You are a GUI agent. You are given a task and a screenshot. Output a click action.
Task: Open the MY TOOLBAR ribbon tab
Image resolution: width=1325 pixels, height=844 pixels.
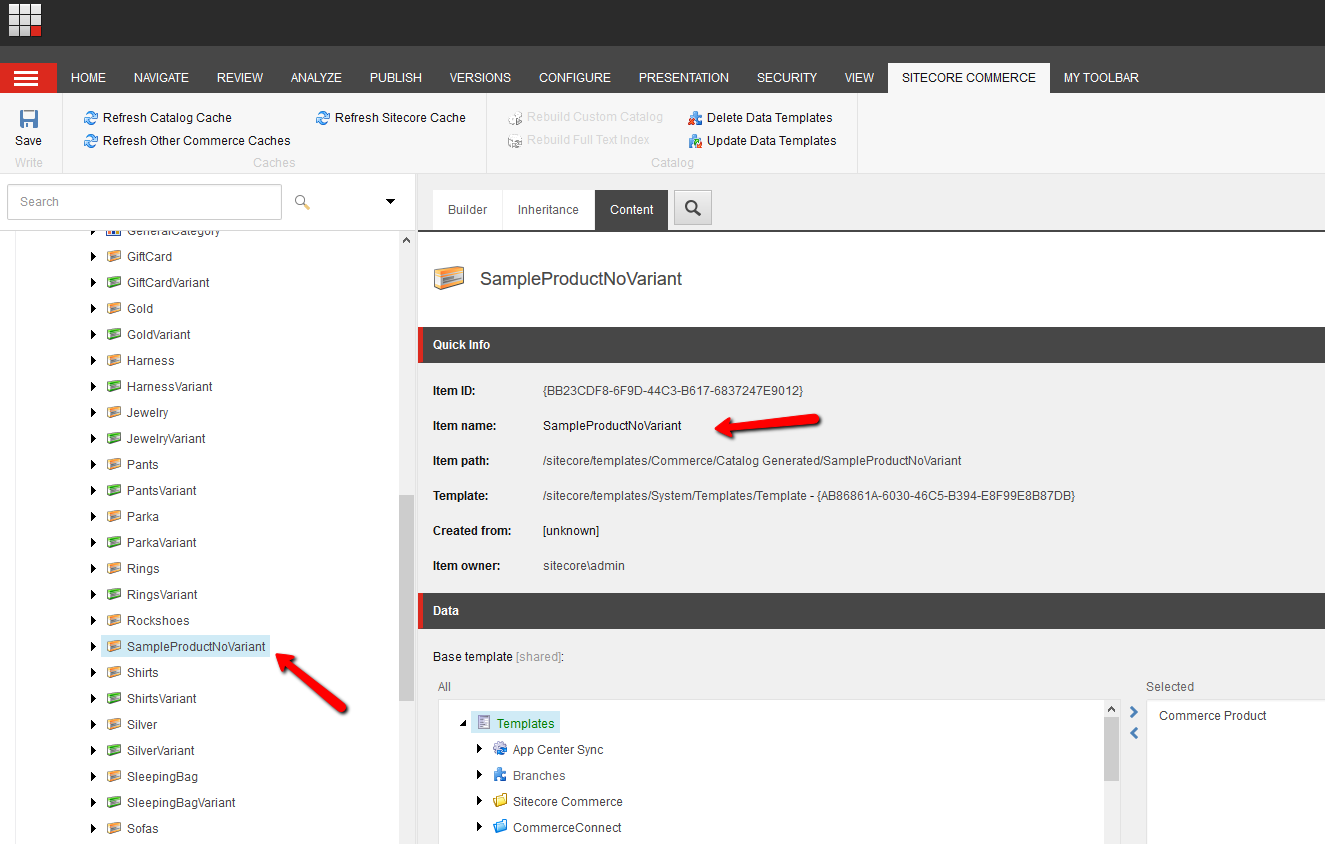(x=1101, y=78)
